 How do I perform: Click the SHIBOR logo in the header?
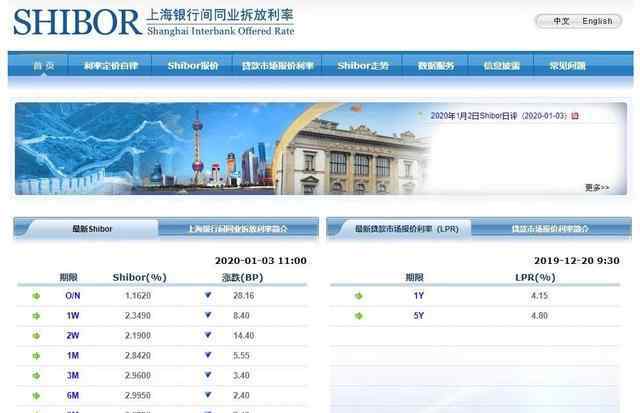[153, 22]
